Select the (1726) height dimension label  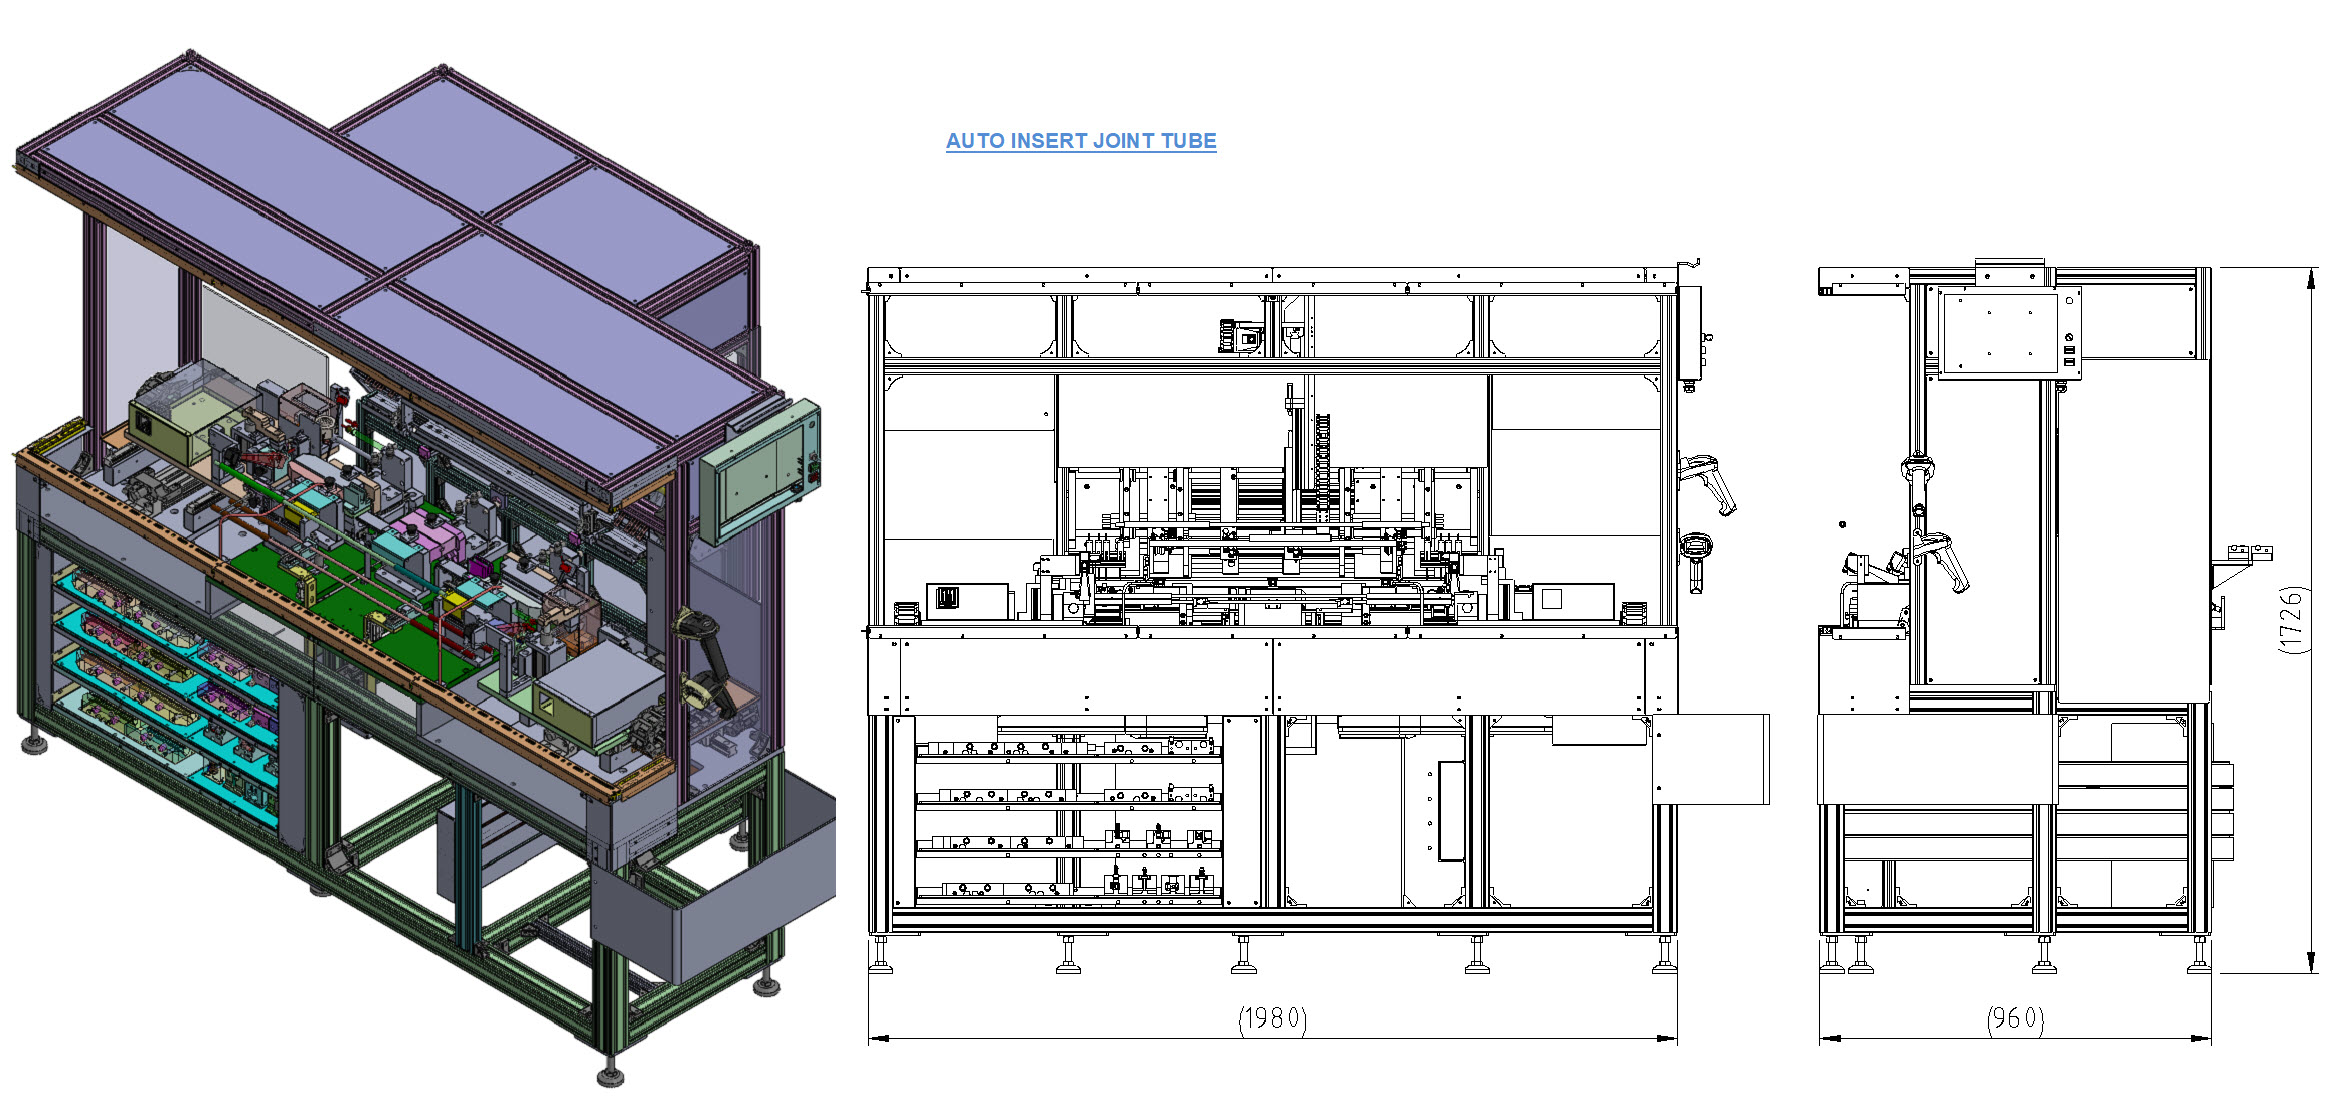pyautogui.click(x=2293, y=620)
